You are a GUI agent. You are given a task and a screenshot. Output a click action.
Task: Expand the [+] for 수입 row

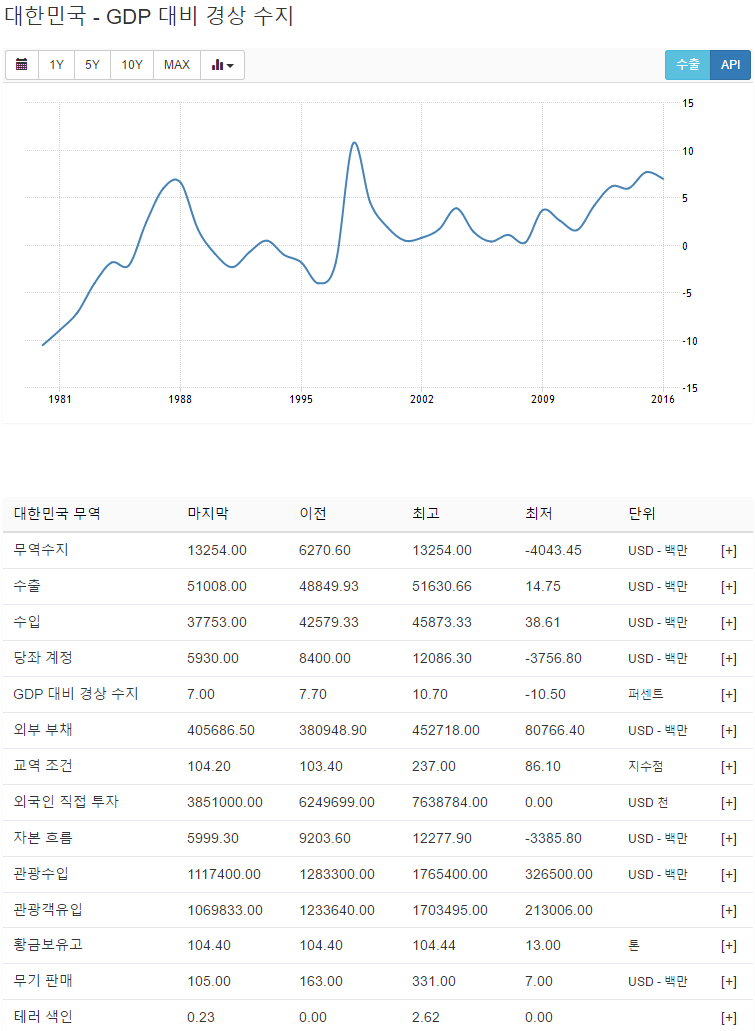coord(729,623)
